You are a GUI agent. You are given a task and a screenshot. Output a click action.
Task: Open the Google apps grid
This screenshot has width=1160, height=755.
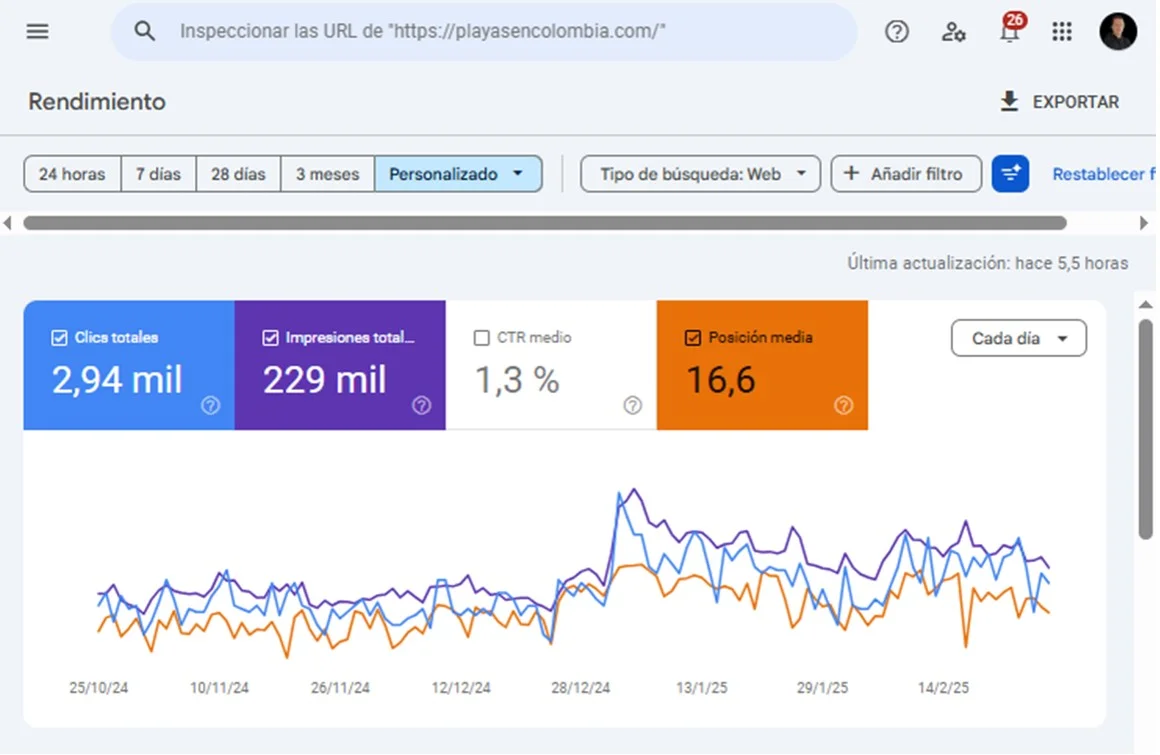pos(1062,32)
